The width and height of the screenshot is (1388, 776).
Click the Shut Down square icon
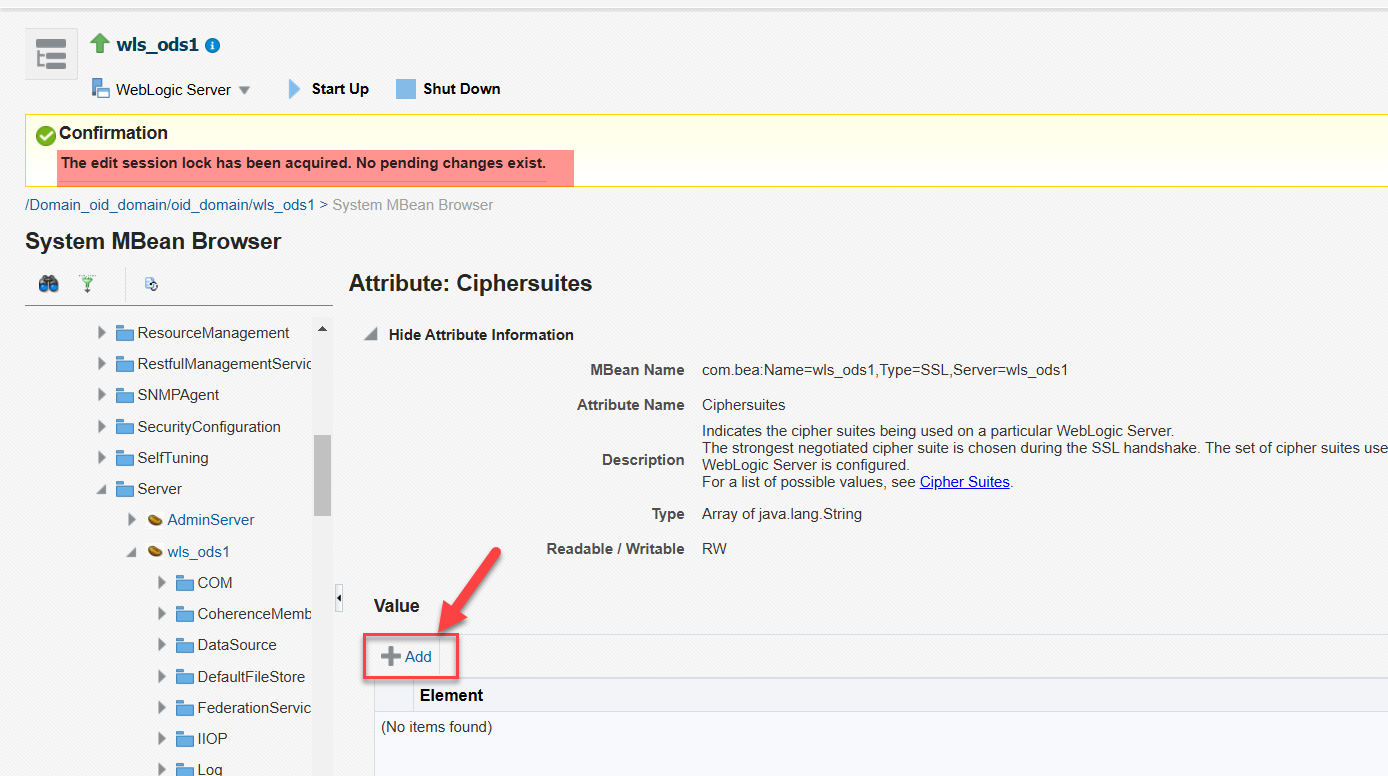pos(405,89)
